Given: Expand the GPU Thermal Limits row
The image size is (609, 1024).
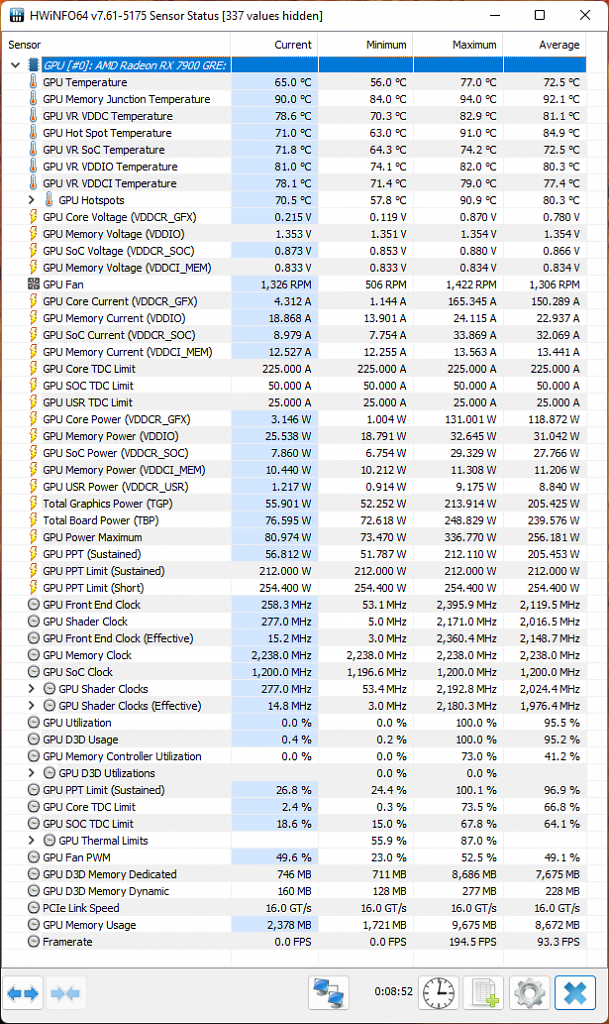Looking at the screenshot, I should click(31, 840).
